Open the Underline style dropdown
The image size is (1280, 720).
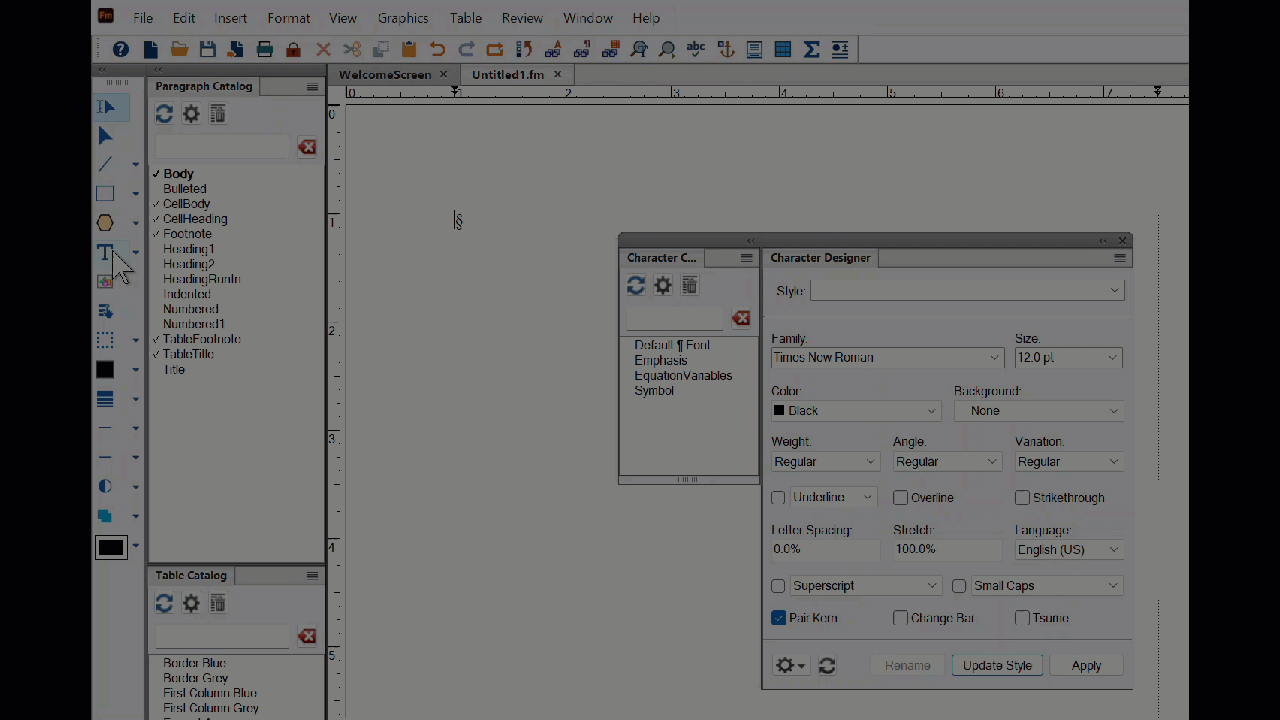pyautogui.click(x=833, y=497)
